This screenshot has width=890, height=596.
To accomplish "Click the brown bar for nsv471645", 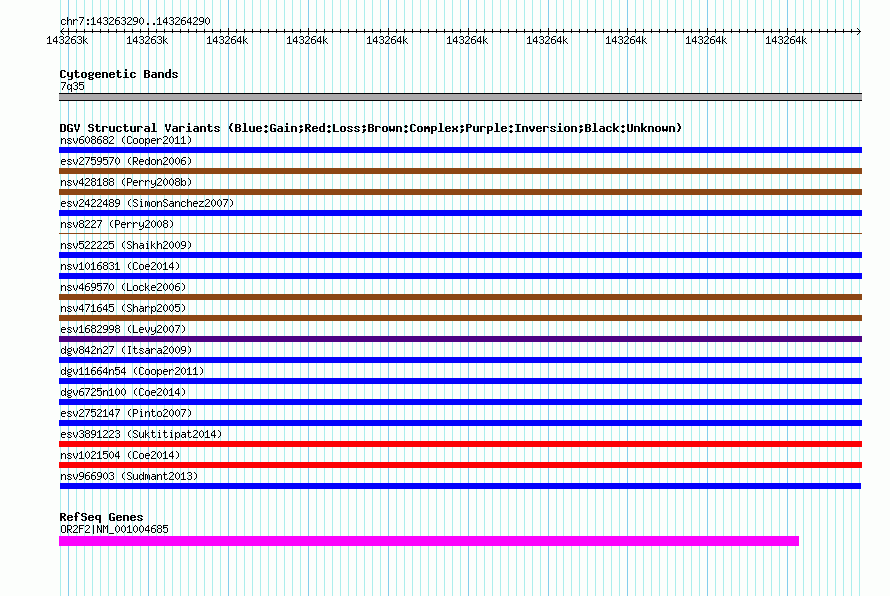I will point(460,318).
